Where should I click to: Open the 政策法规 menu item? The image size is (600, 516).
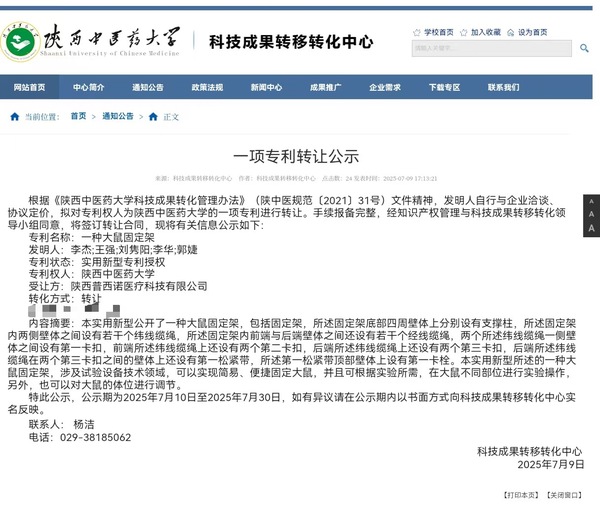point(207,87)
